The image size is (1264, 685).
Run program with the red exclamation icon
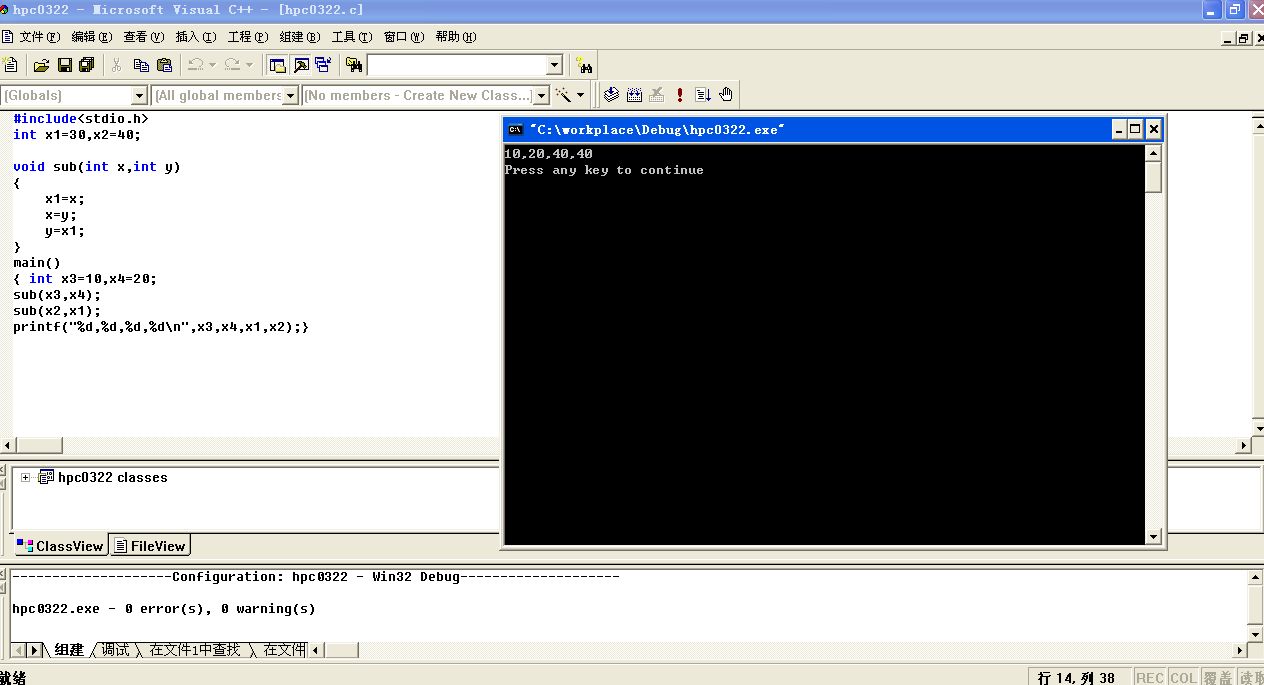680,95
